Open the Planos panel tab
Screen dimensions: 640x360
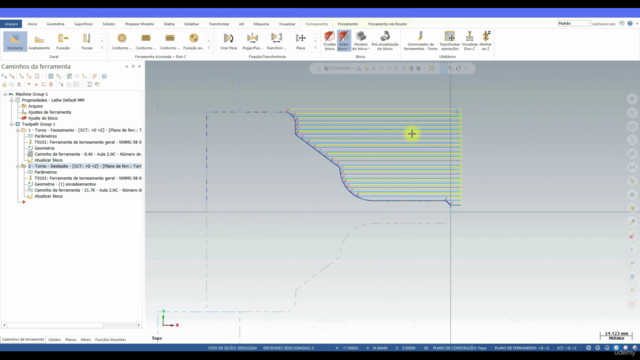point(71,340)
